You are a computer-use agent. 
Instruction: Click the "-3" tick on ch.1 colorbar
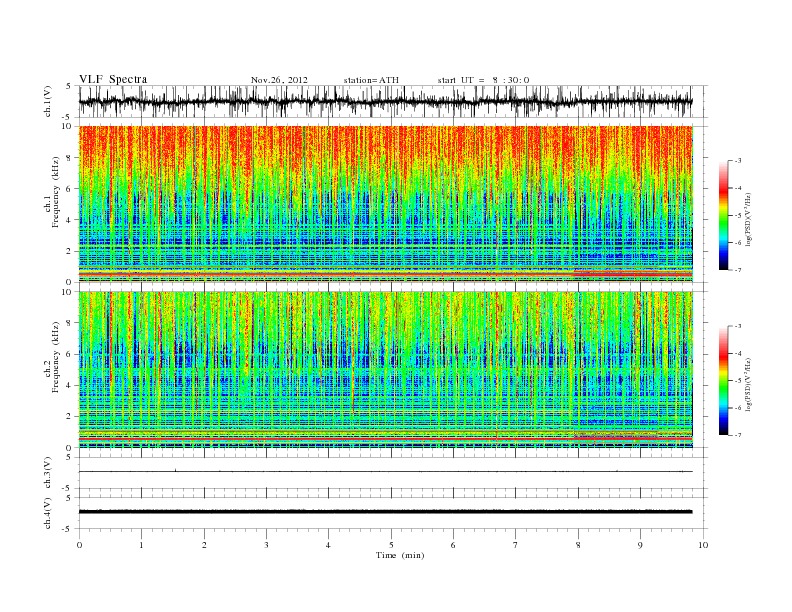[737, 161]
